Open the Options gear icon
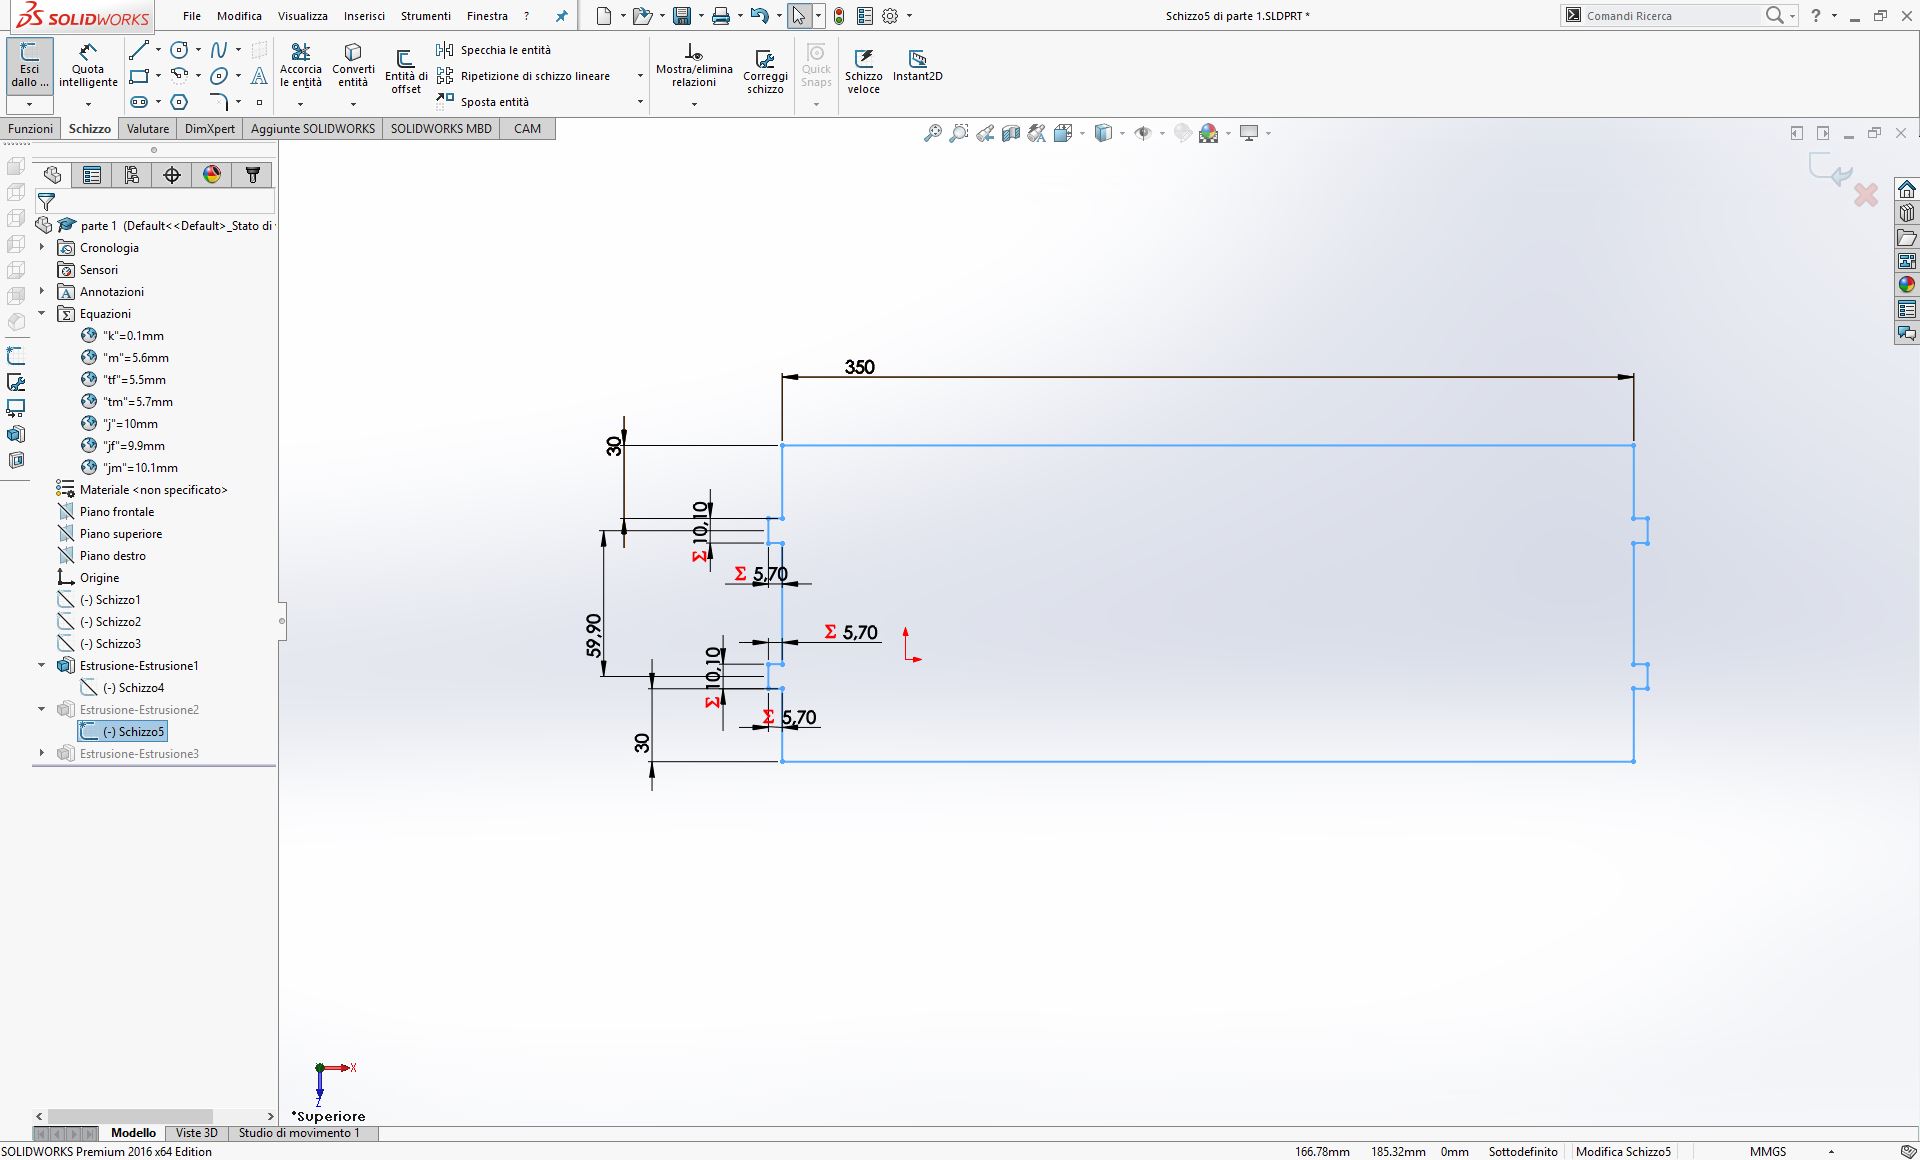The image size is (1920, 1160). (890, 16)
